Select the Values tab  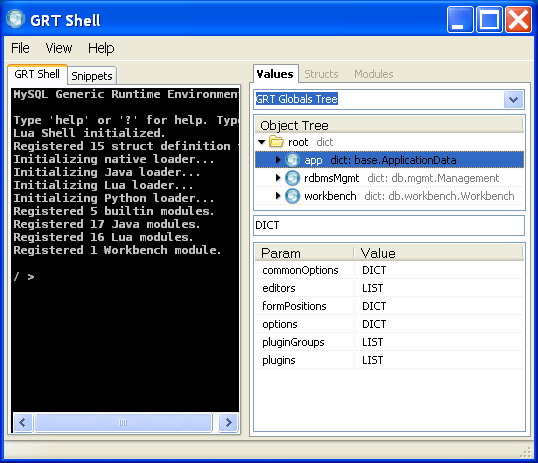(x=275, y=74)
